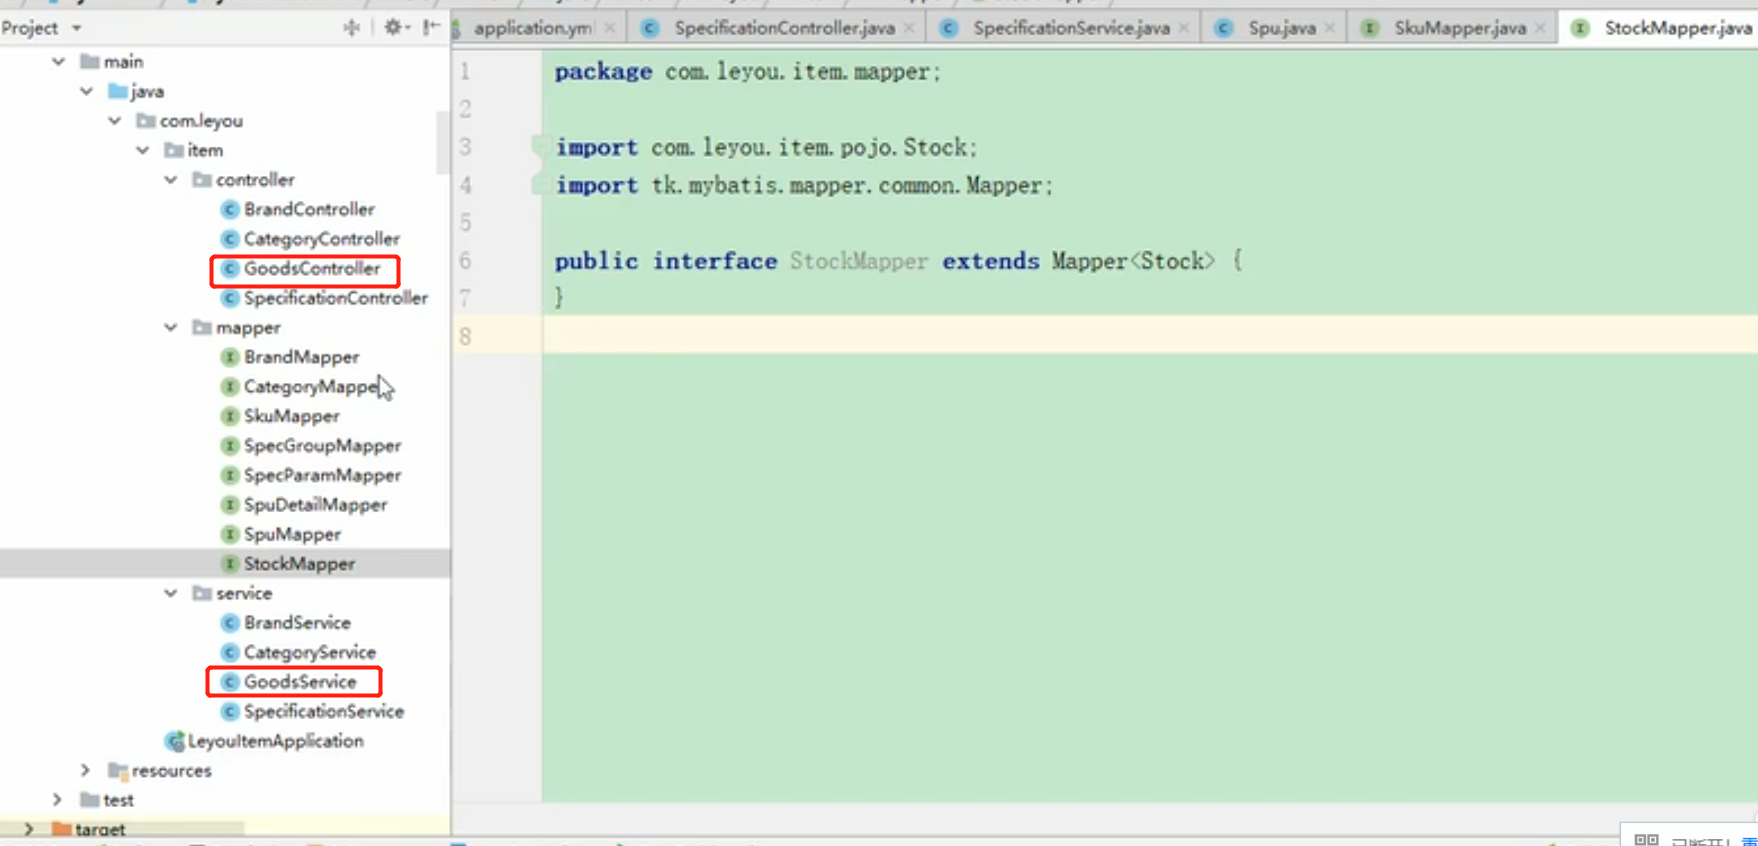Click the SpuDetailMapper interface icon
The image size is (1758, 846).
230,504
